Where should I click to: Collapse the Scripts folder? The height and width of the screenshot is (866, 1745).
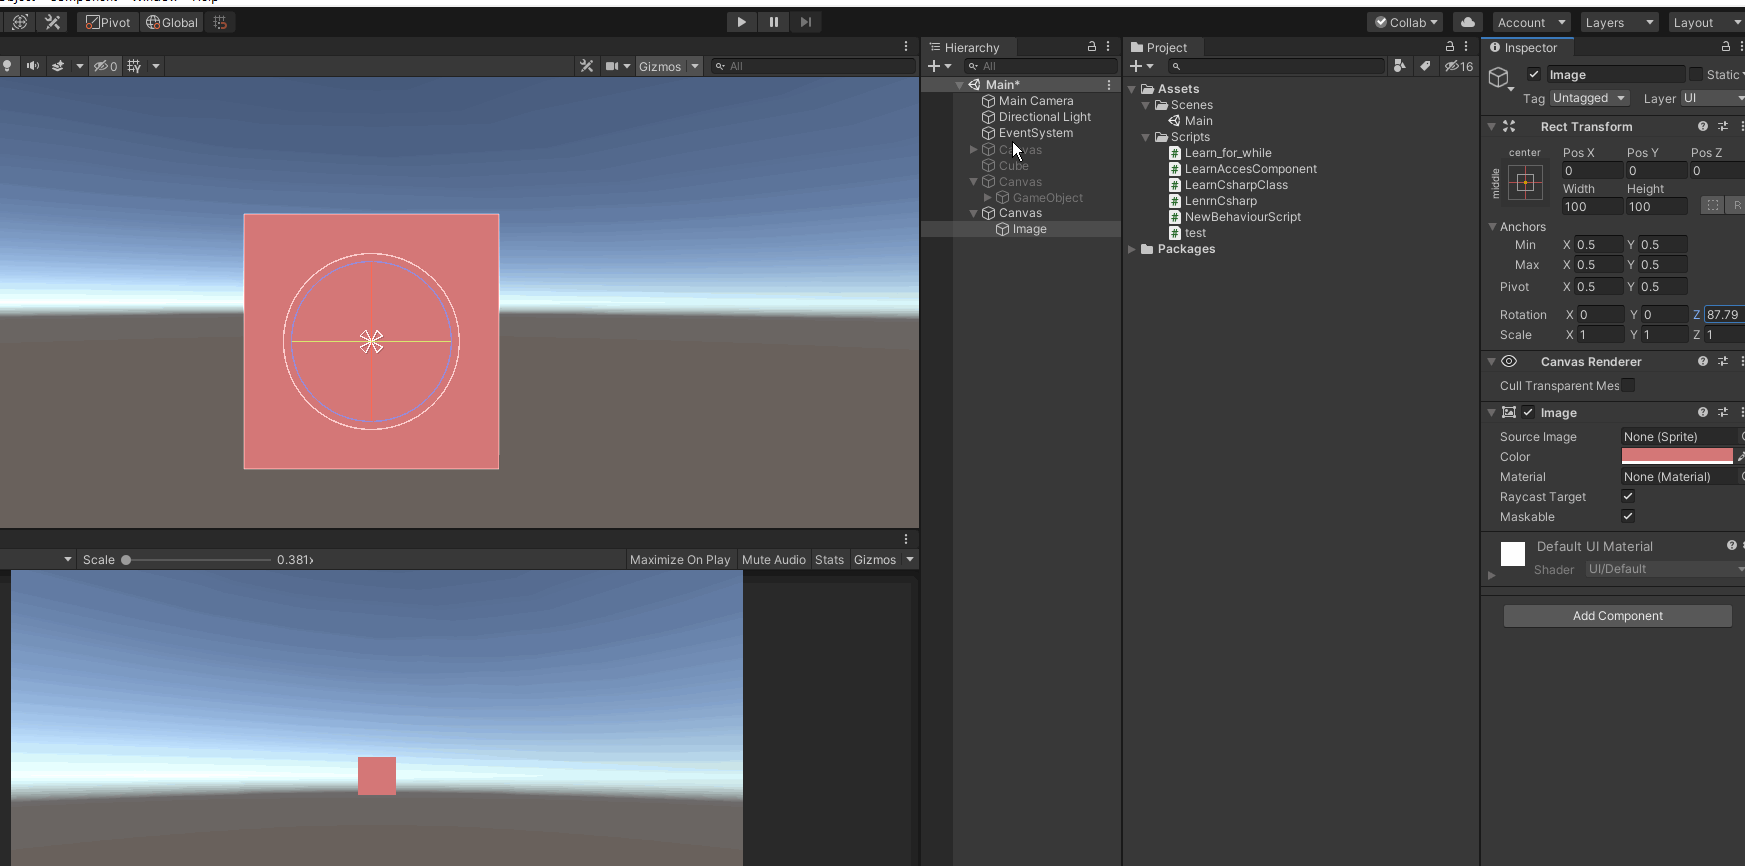pyautogui.click(x=1146, y=137)
